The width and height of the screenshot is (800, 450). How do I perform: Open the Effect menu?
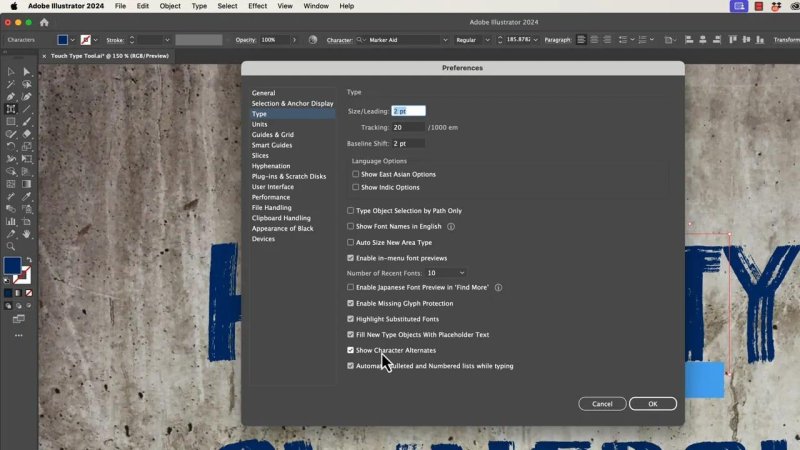coord(257,6)
